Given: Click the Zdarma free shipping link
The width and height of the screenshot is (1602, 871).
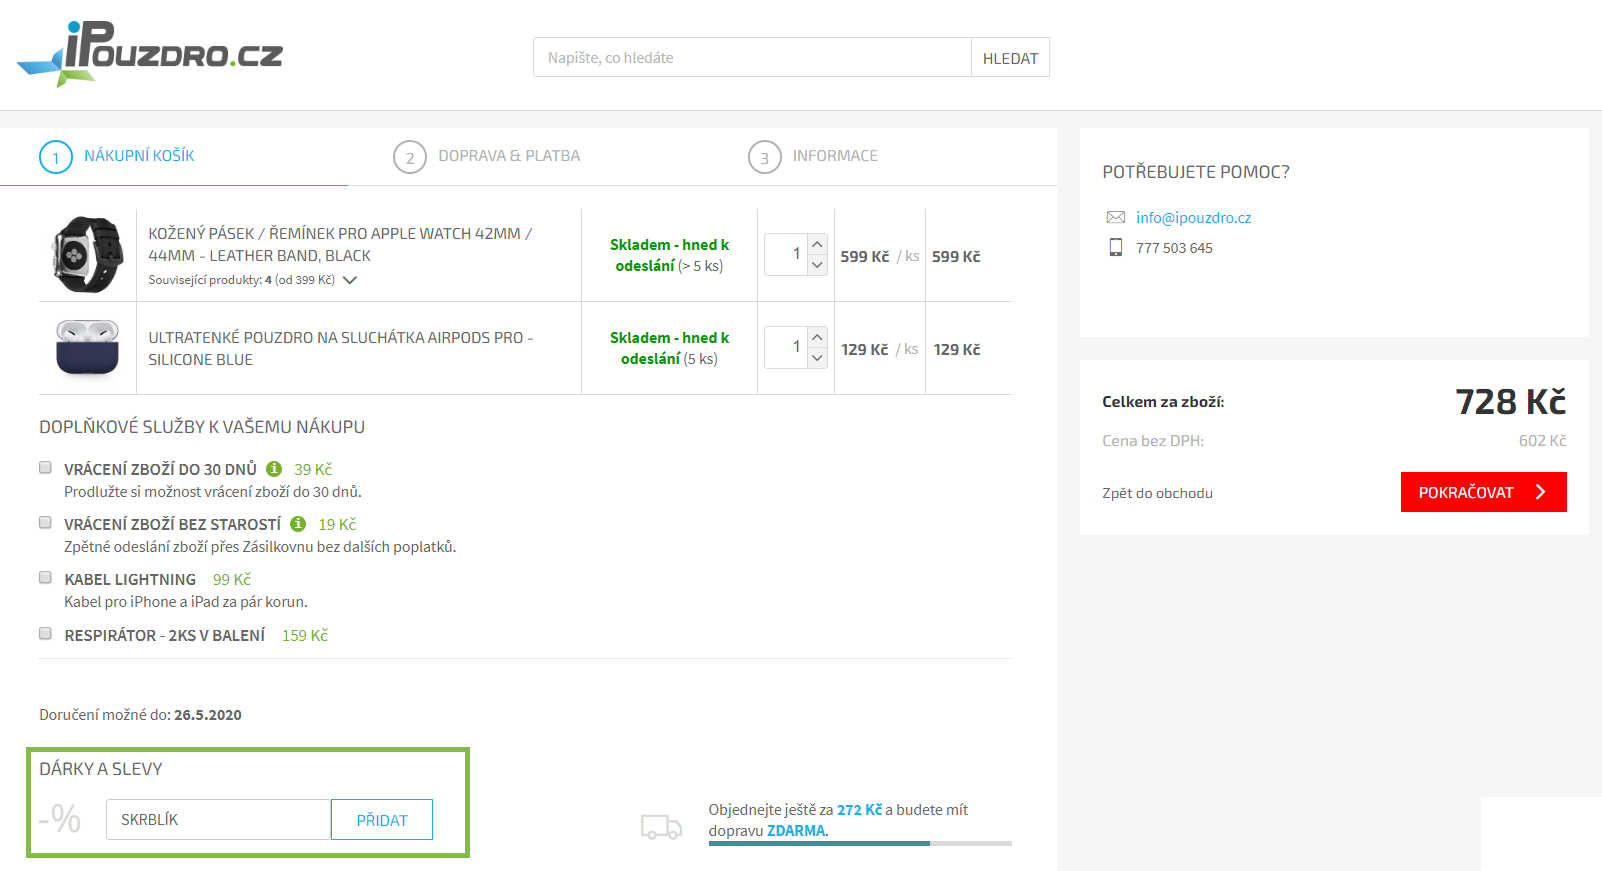Looking at the screenshot, I should [796, 831].
